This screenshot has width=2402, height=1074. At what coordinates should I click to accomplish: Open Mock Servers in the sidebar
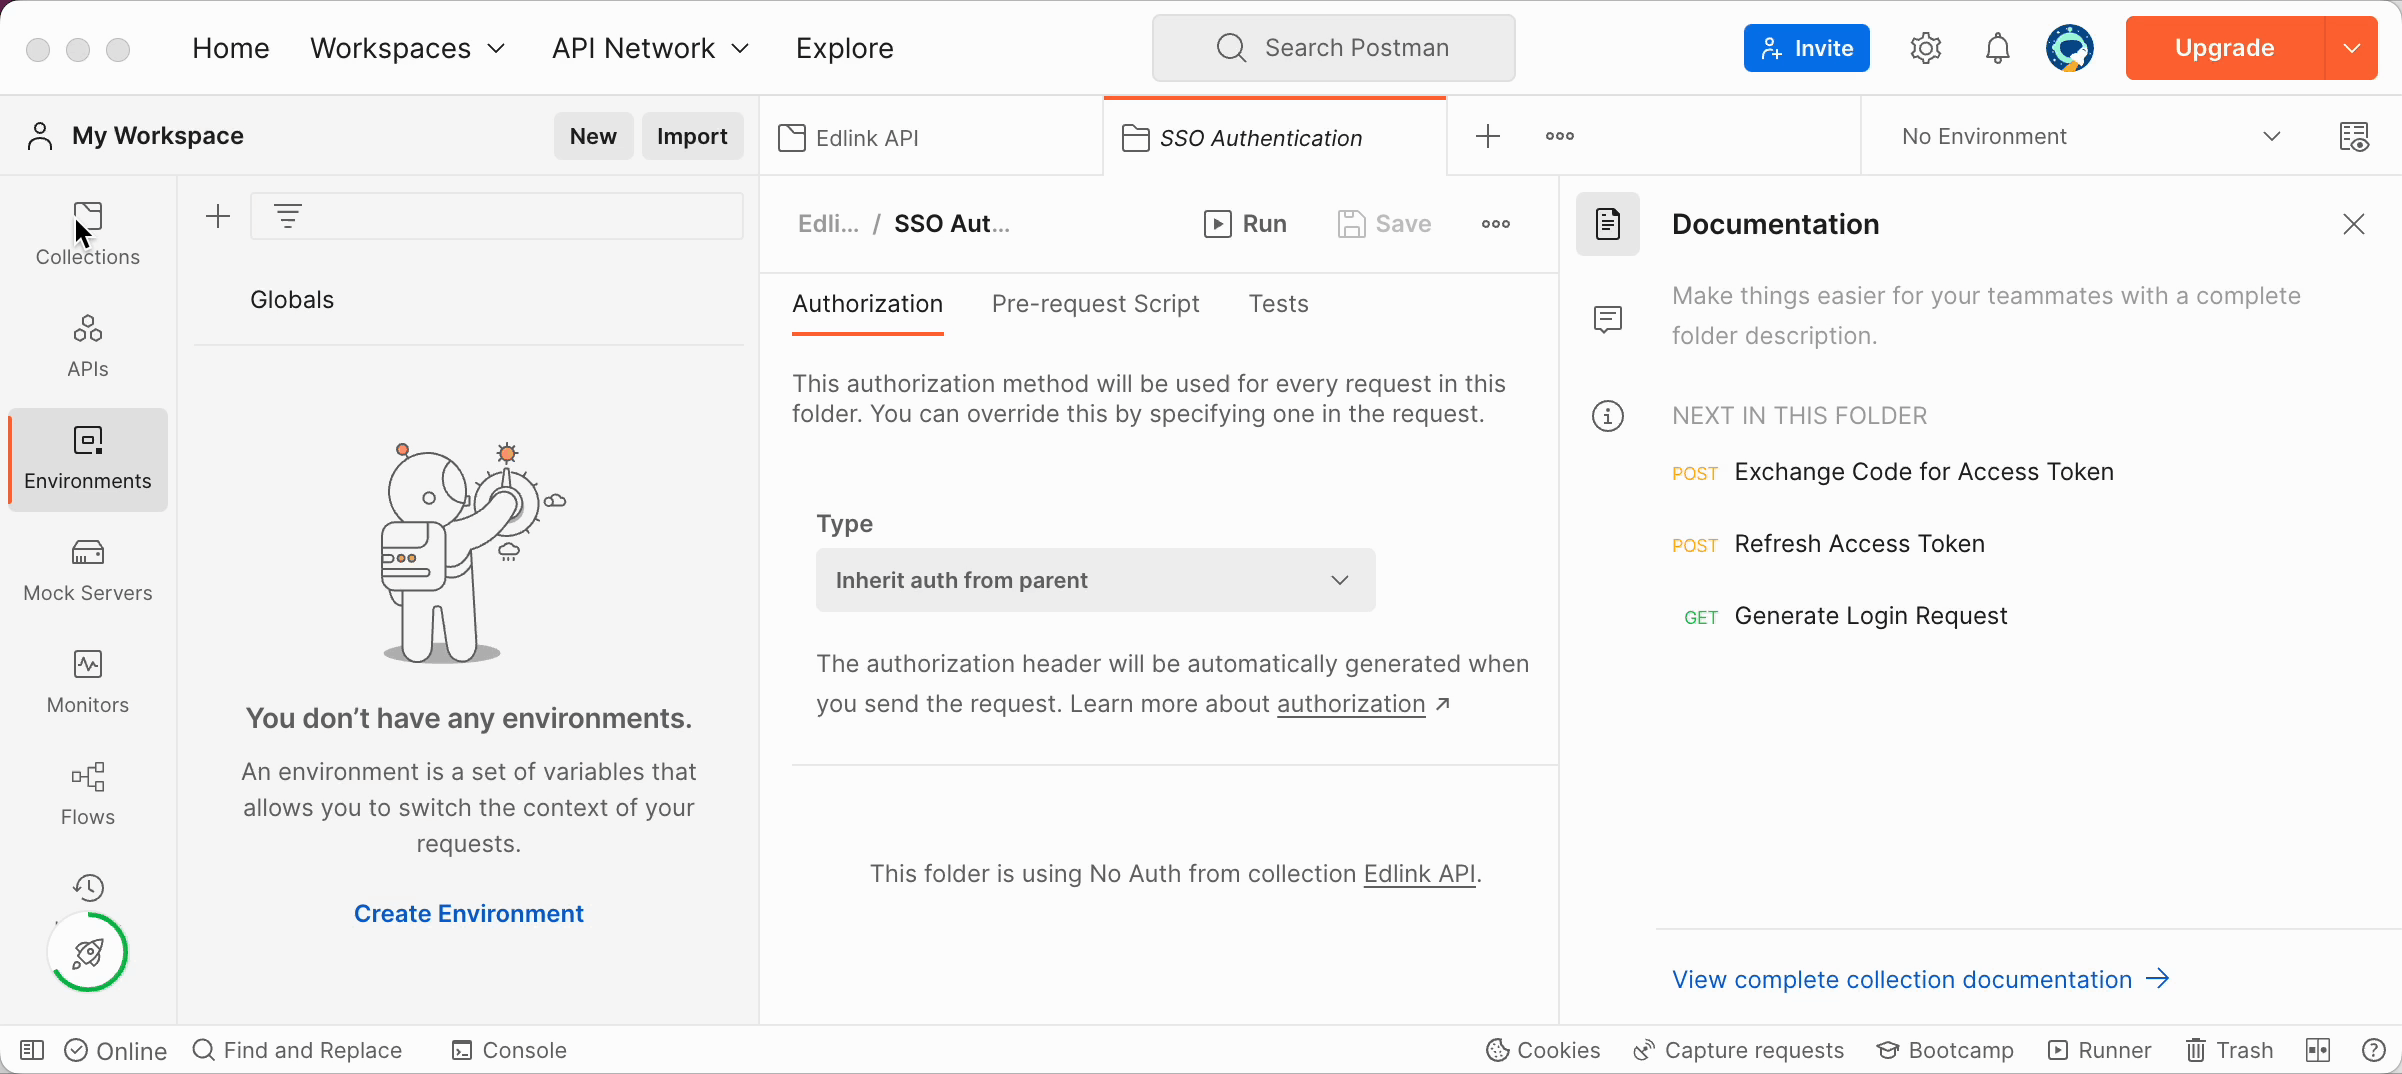(88, 571)
